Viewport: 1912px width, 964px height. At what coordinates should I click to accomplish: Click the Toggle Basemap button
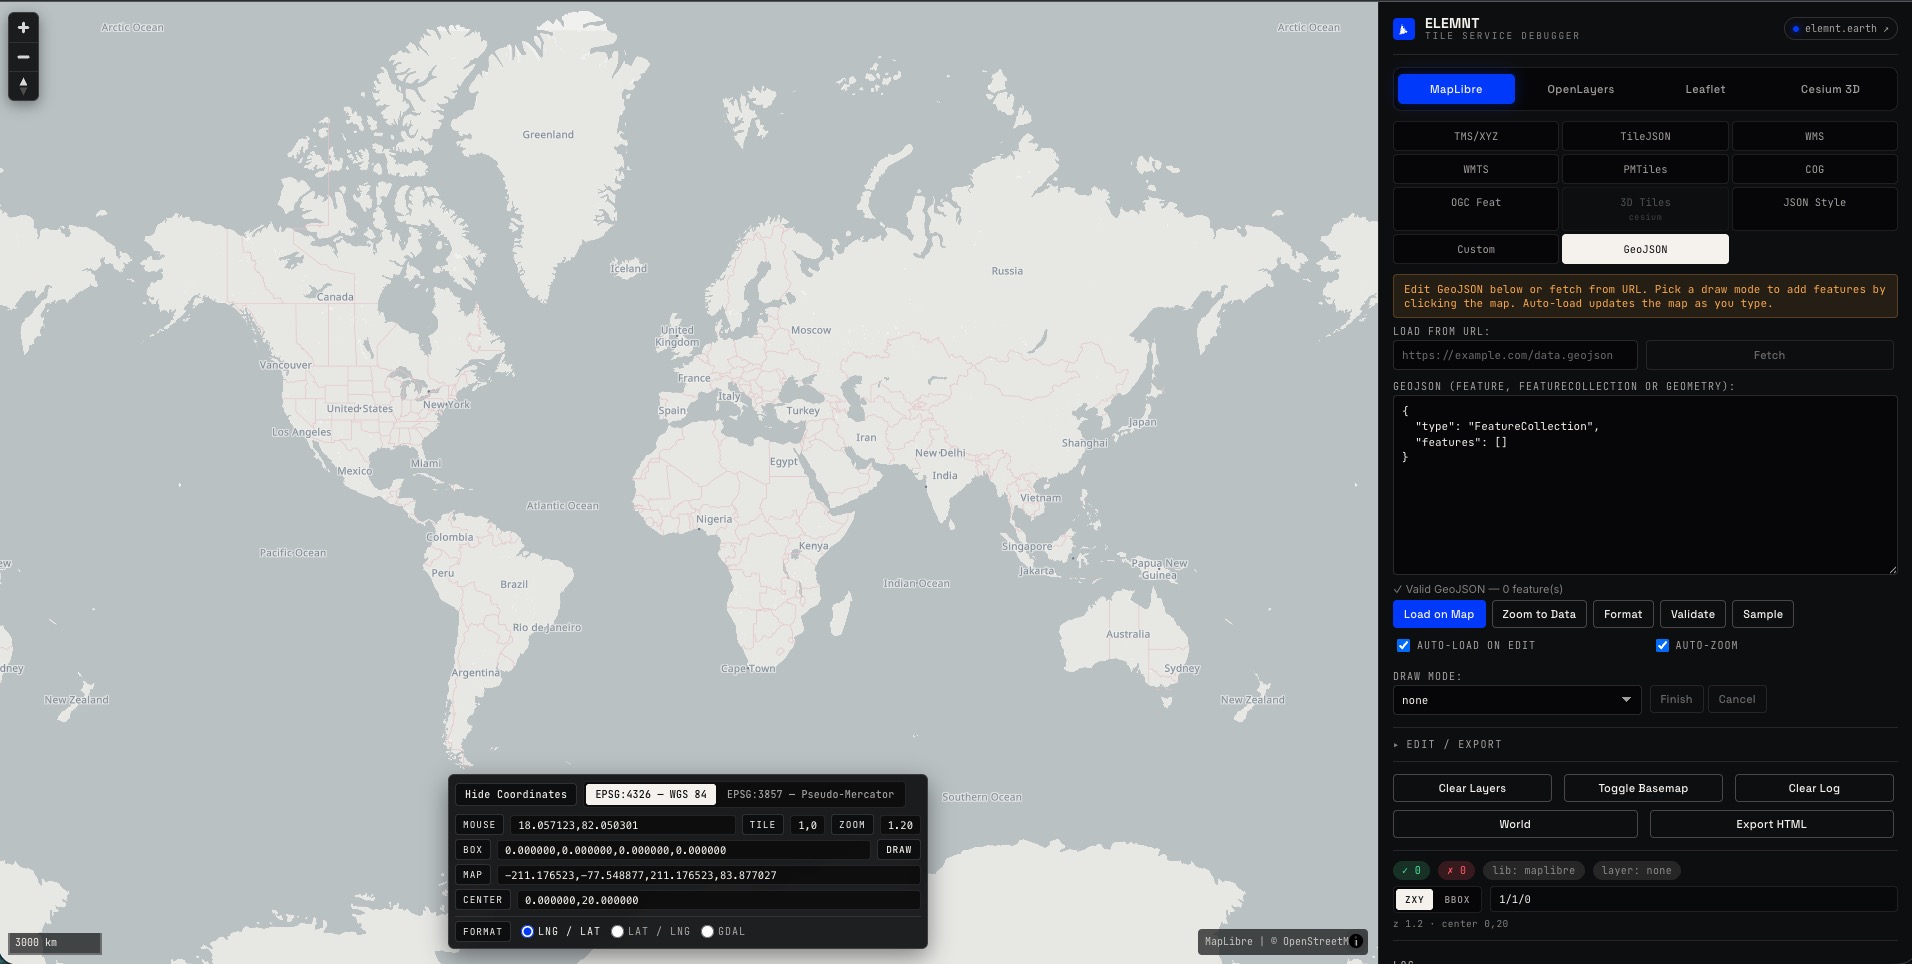click(x=1642, y=788)
